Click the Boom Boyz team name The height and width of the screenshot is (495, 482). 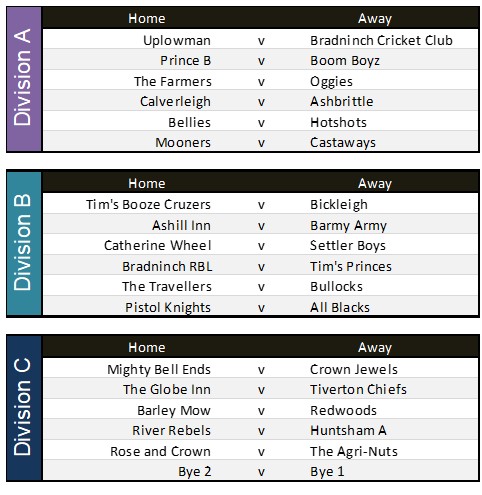pyautogui.click(x=345, y=61)
